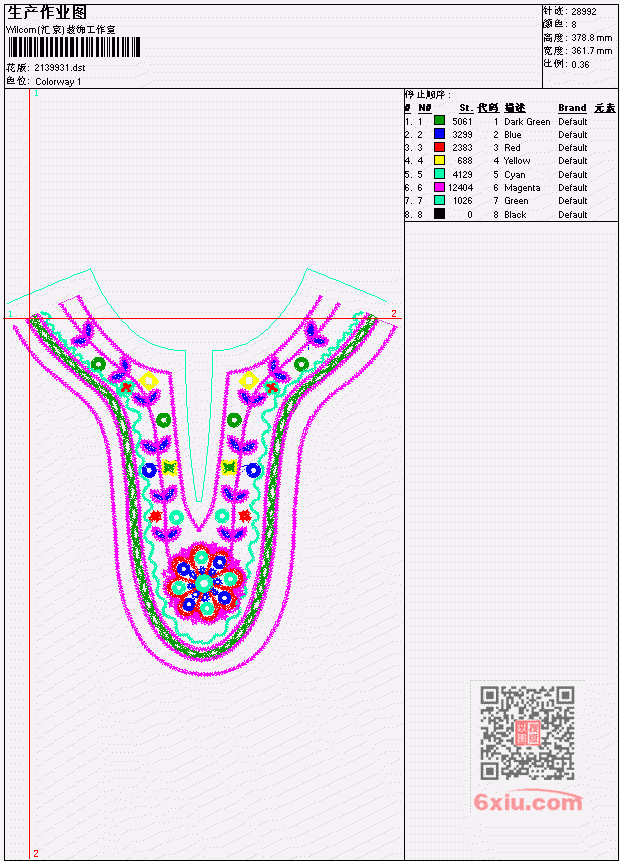Click the red end marker '2' on the horizontal line
The height and width of the screenshot is (861, 620).
394,314
